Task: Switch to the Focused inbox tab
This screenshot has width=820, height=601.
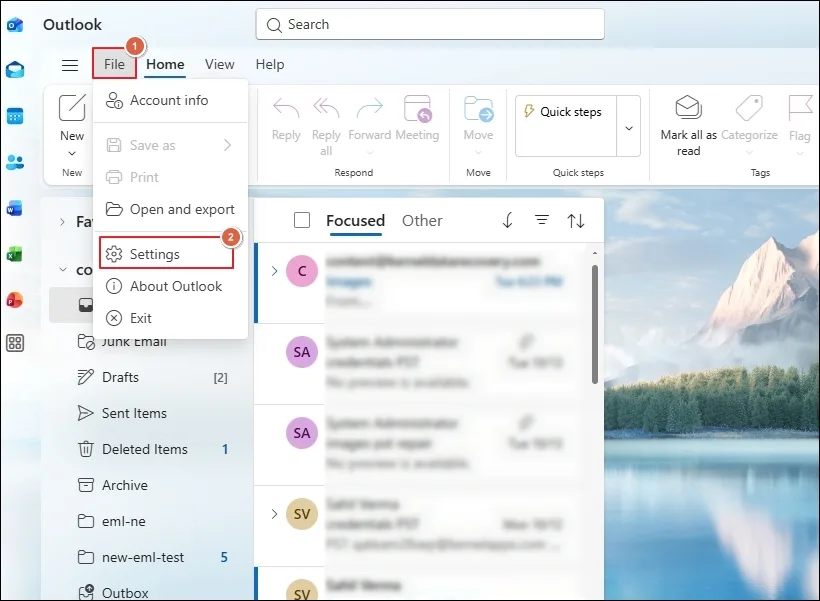Action: point(356,220)
